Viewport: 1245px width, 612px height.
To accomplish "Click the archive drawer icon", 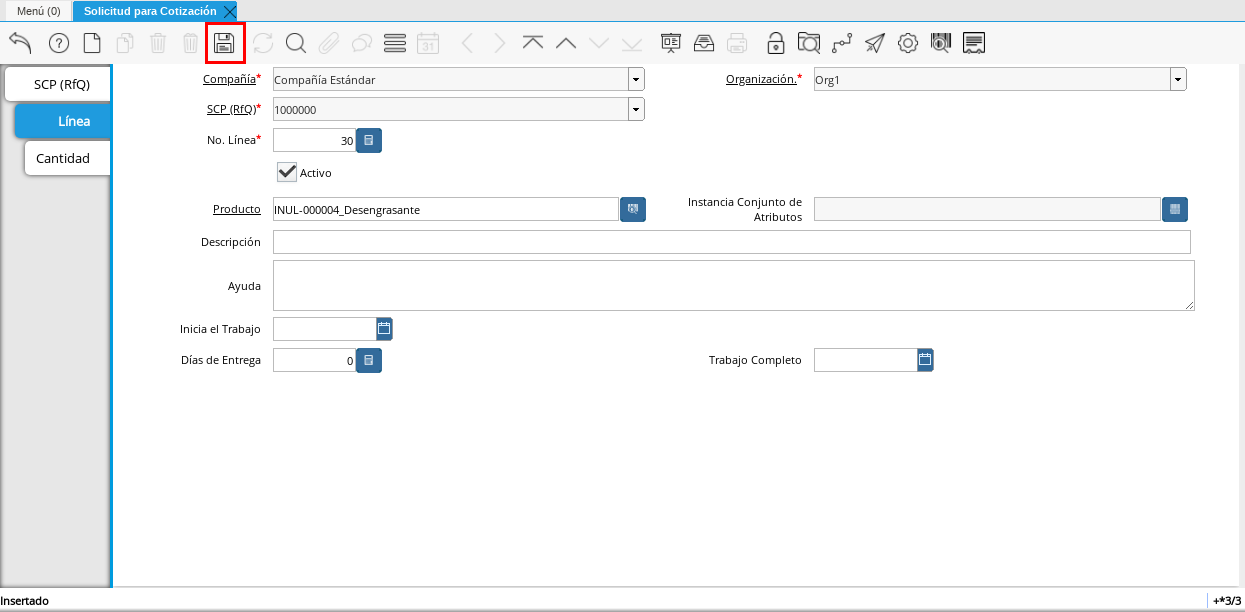I will [704, 43].
